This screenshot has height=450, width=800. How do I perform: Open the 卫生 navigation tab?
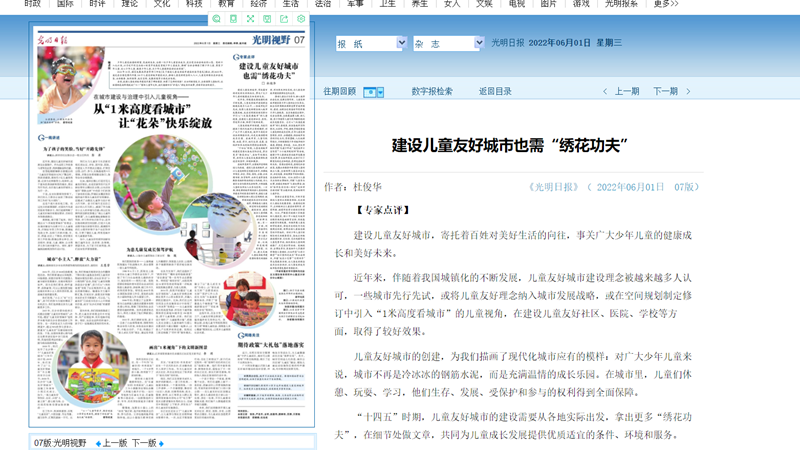388,4
